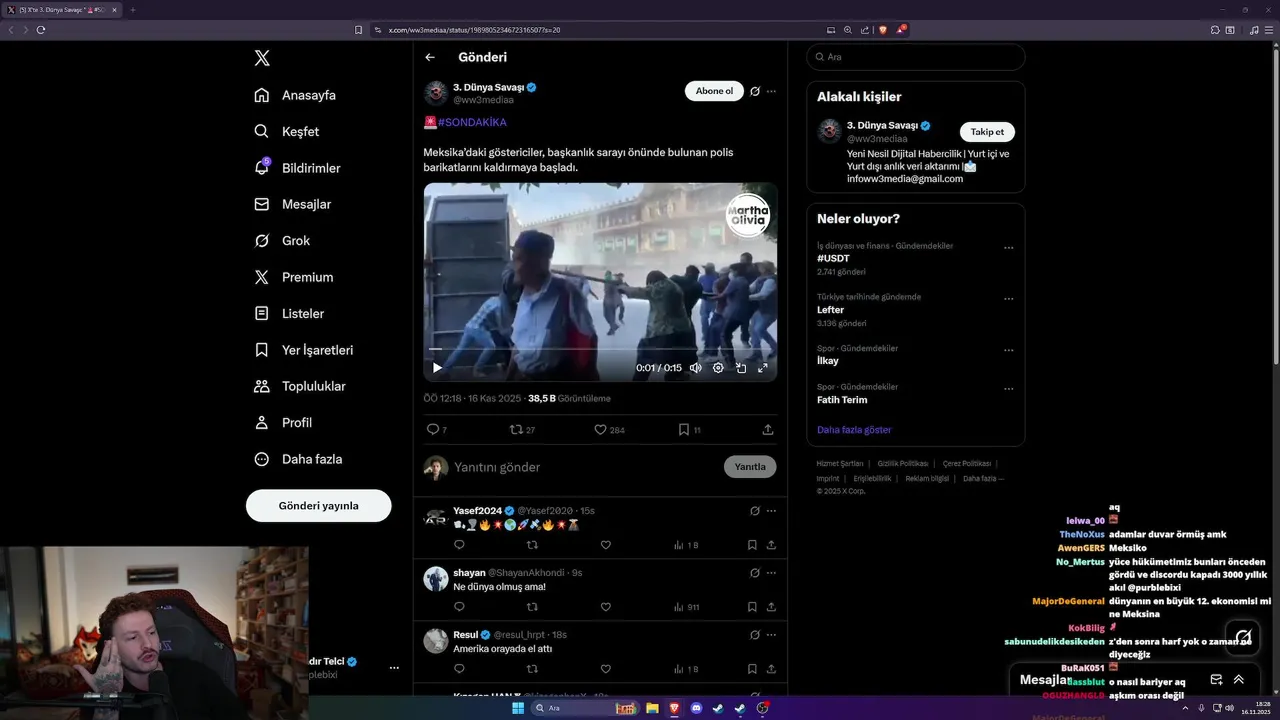Click the X logo in the sidebar
1280x720 pixels.
point(262,58)
